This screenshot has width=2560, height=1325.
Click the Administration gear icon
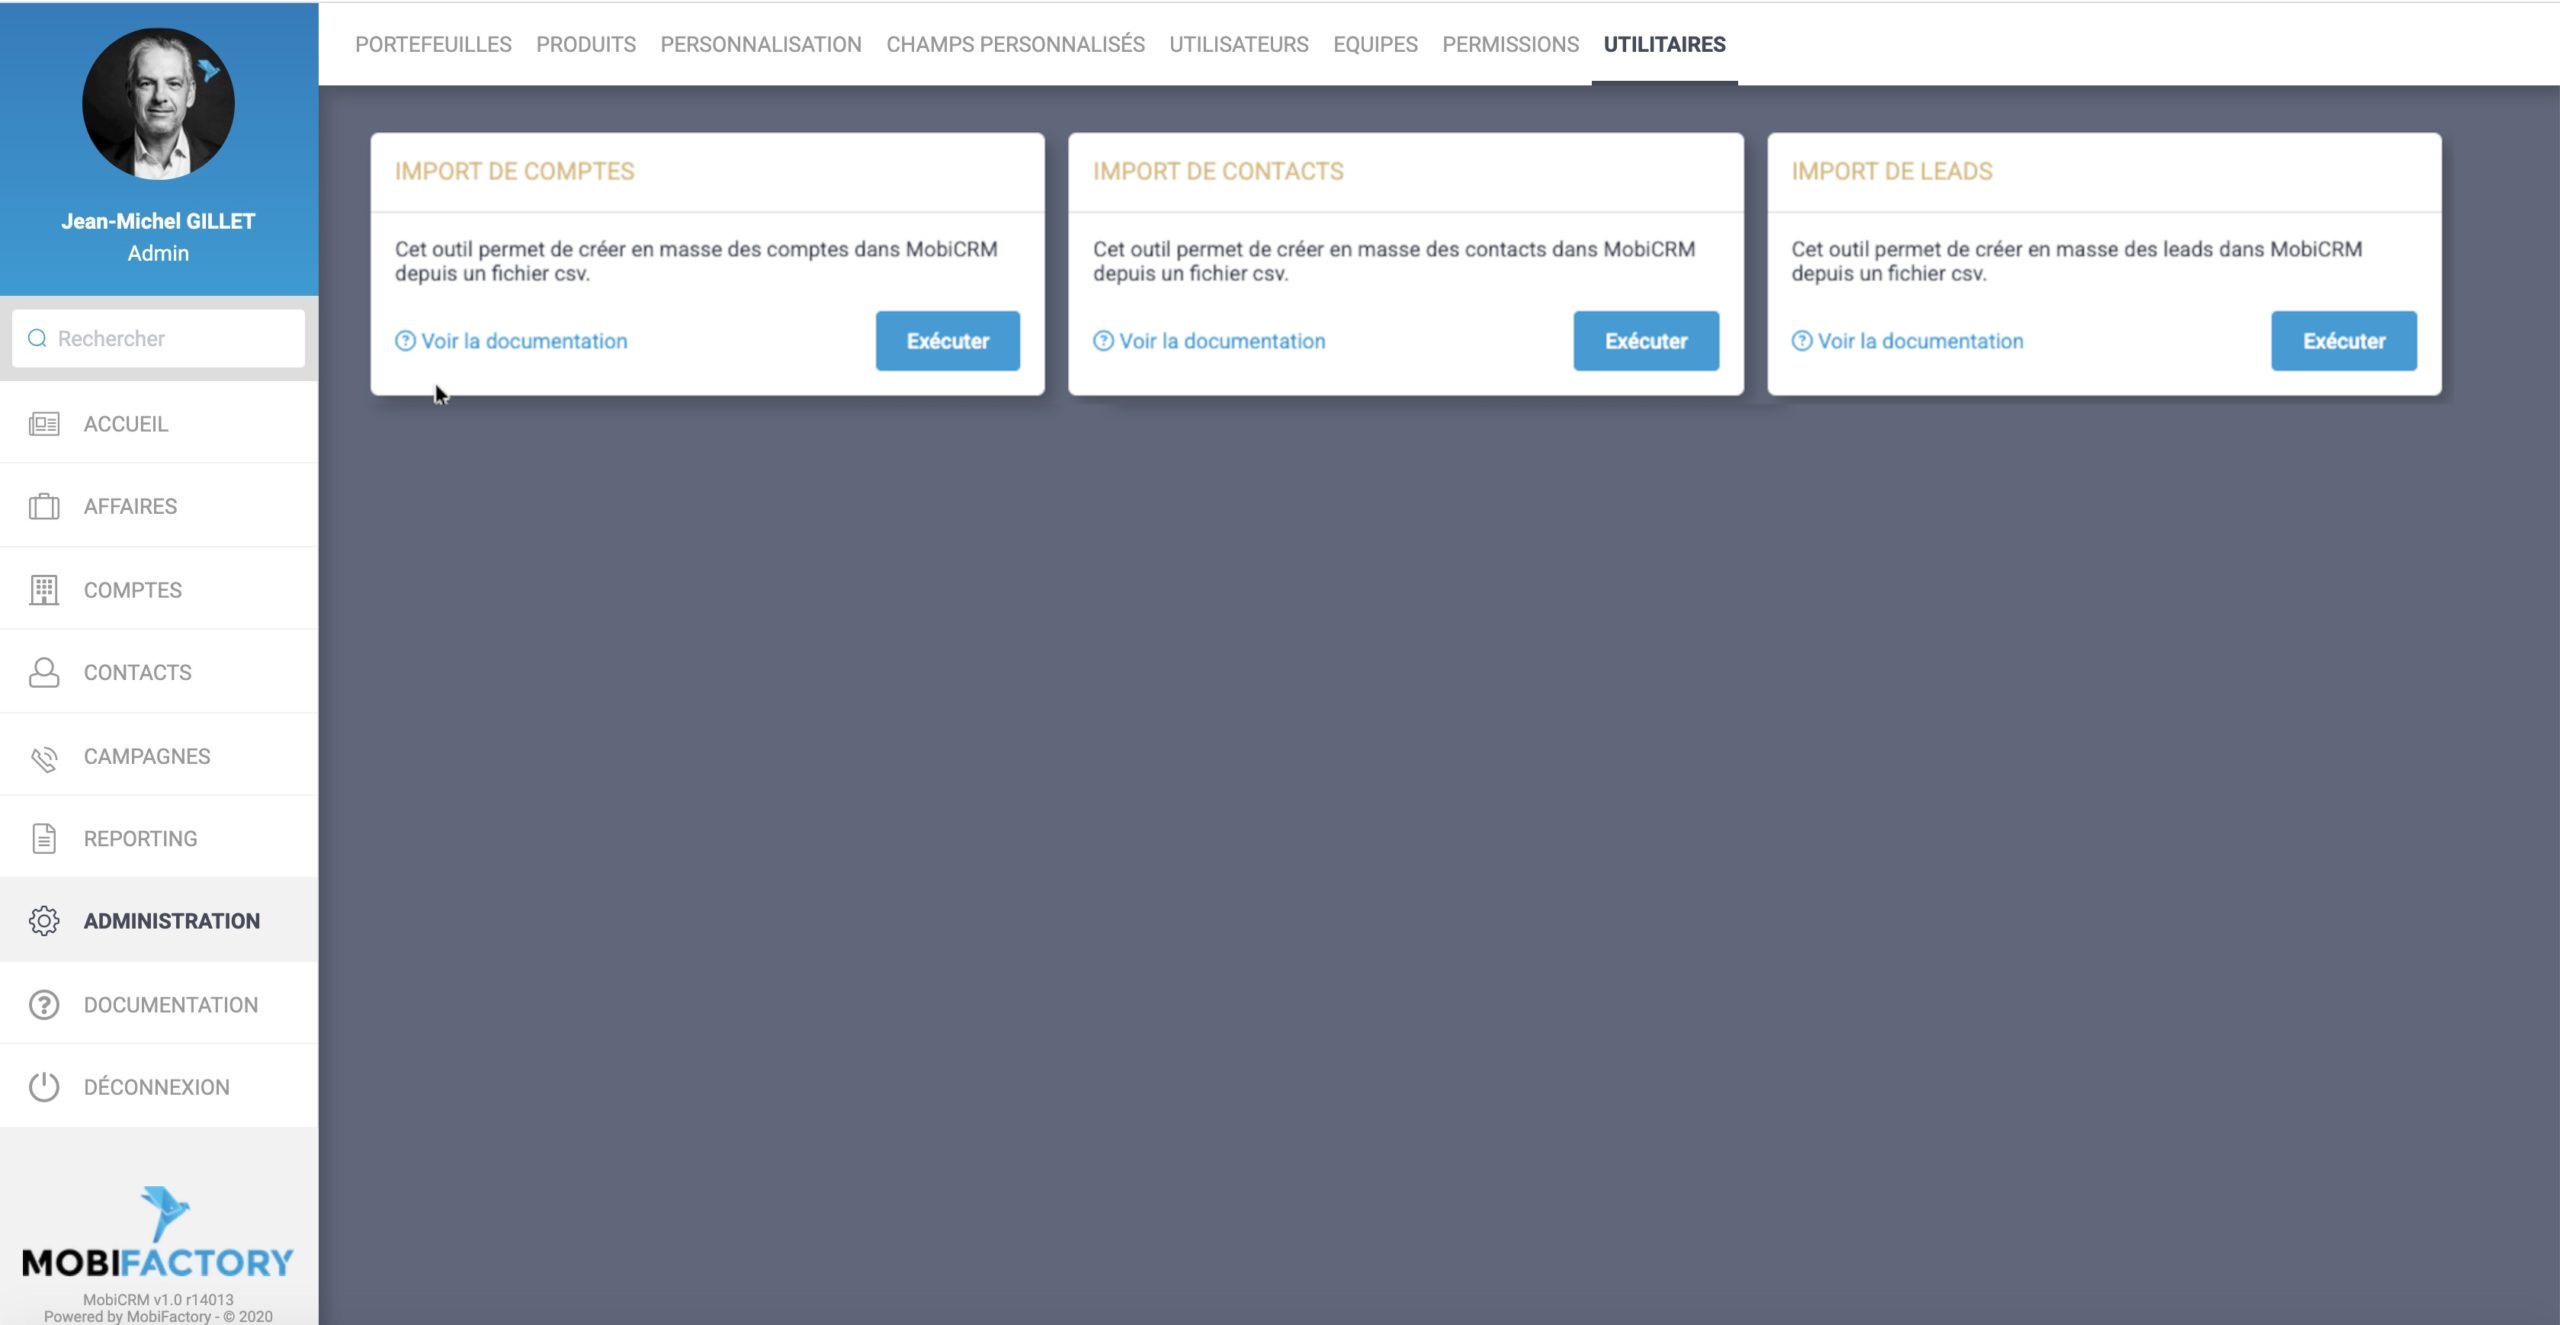(44, 920)
